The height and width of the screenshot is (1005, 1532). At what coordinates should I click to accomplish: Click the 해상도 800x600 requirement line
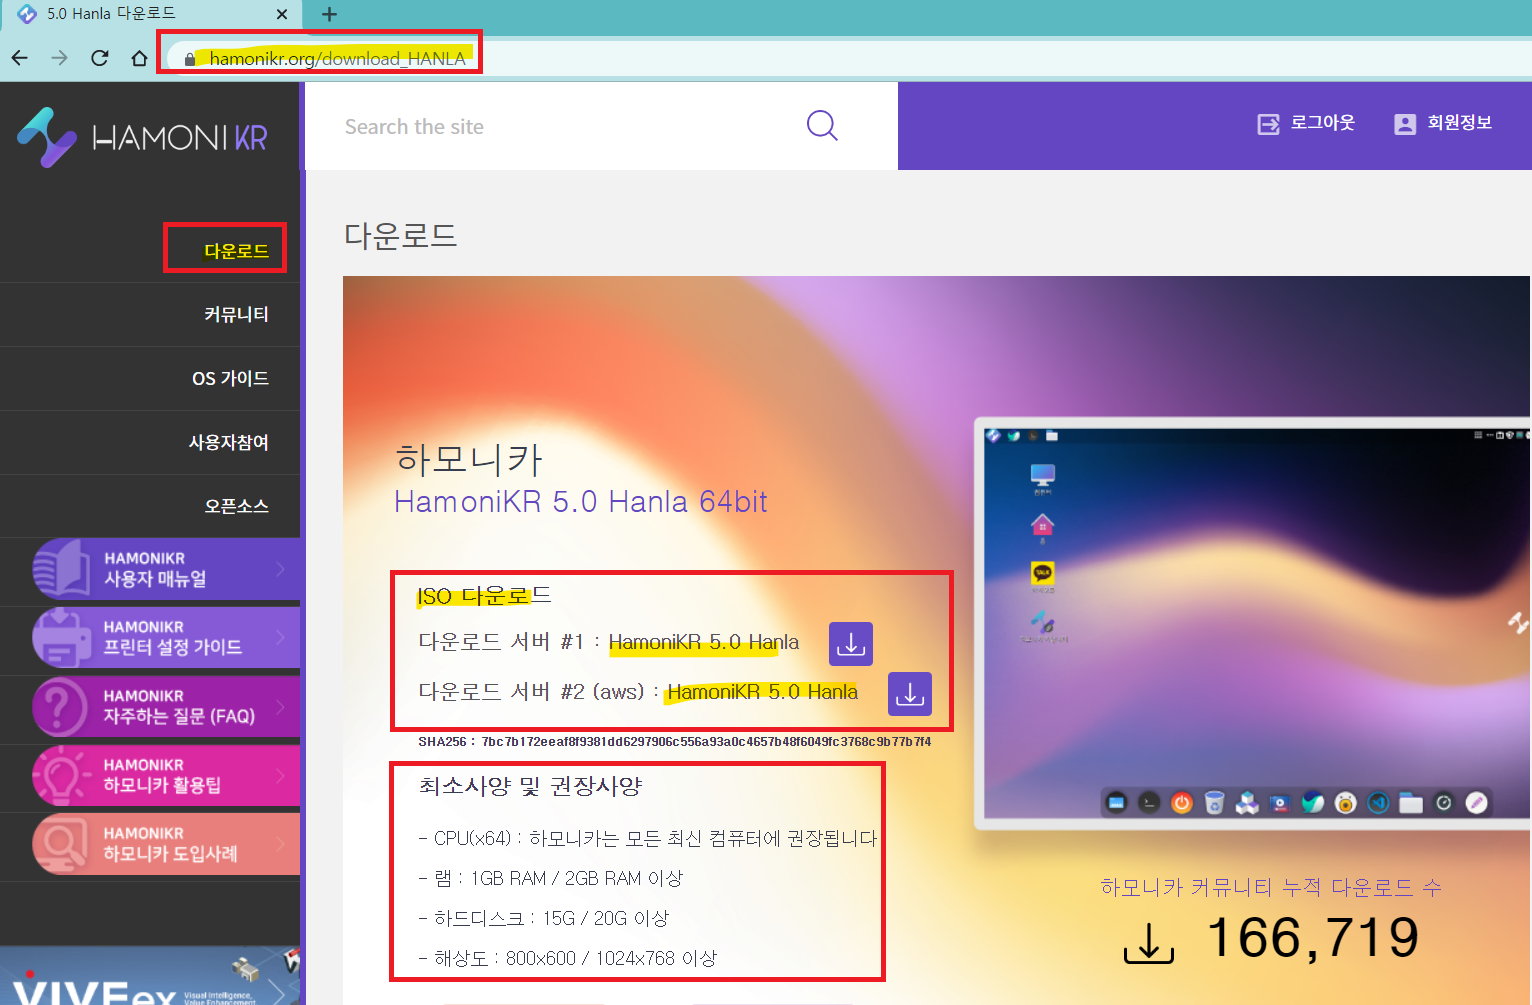(567, 958)
